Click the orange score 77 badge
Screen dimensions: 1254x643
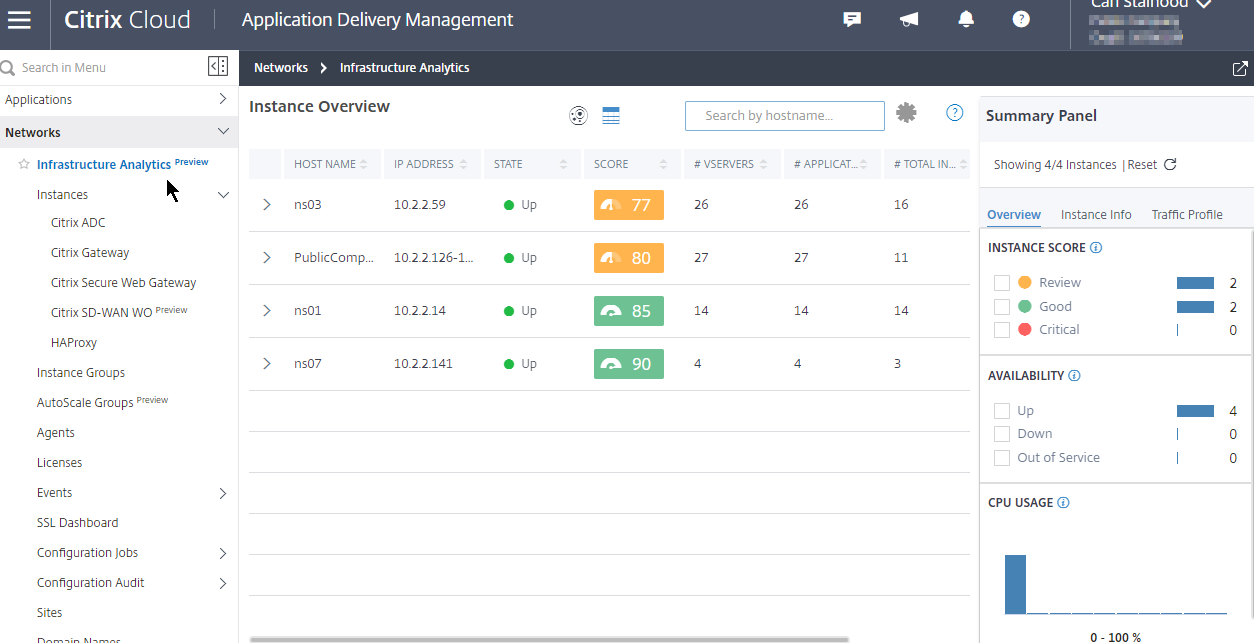click(629, 205)
